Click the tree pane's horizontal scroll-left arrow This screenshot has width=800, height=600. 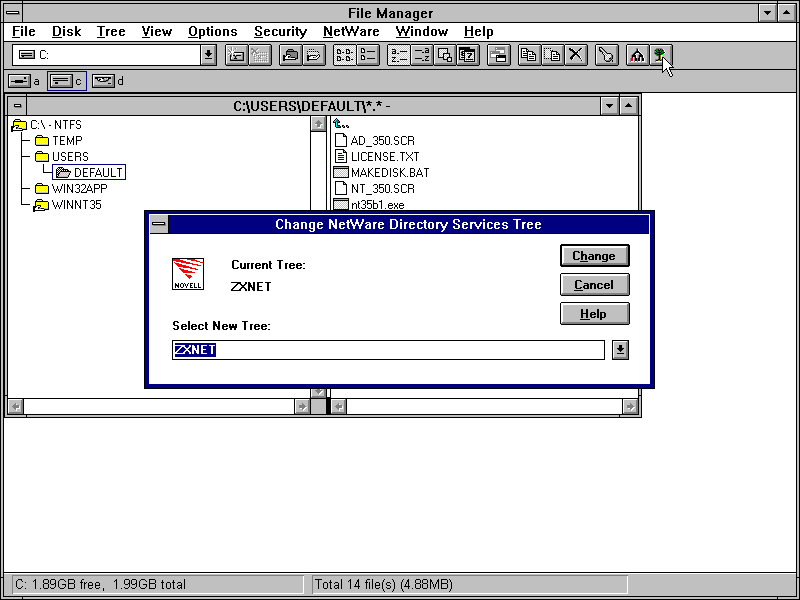(16, 406)
